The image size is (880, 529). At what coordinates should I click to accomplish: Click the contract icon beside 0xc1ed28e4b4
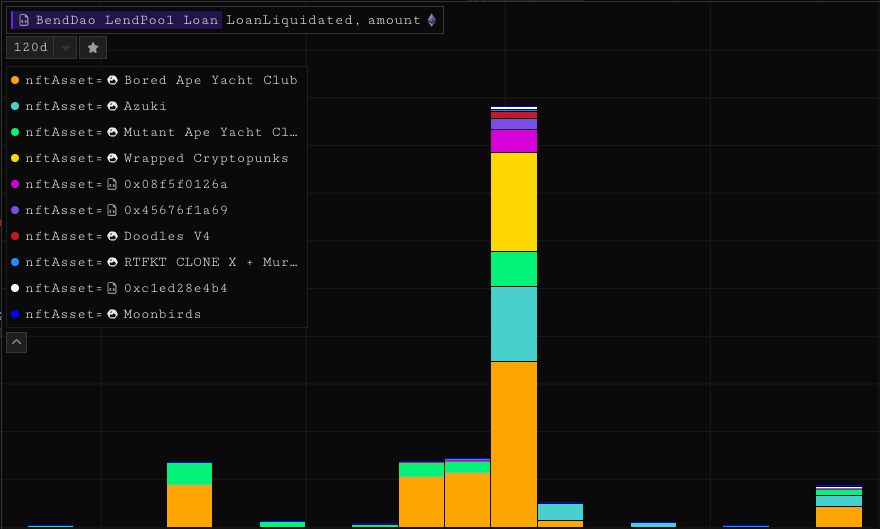pyautogui.click(x=112, y=288)
